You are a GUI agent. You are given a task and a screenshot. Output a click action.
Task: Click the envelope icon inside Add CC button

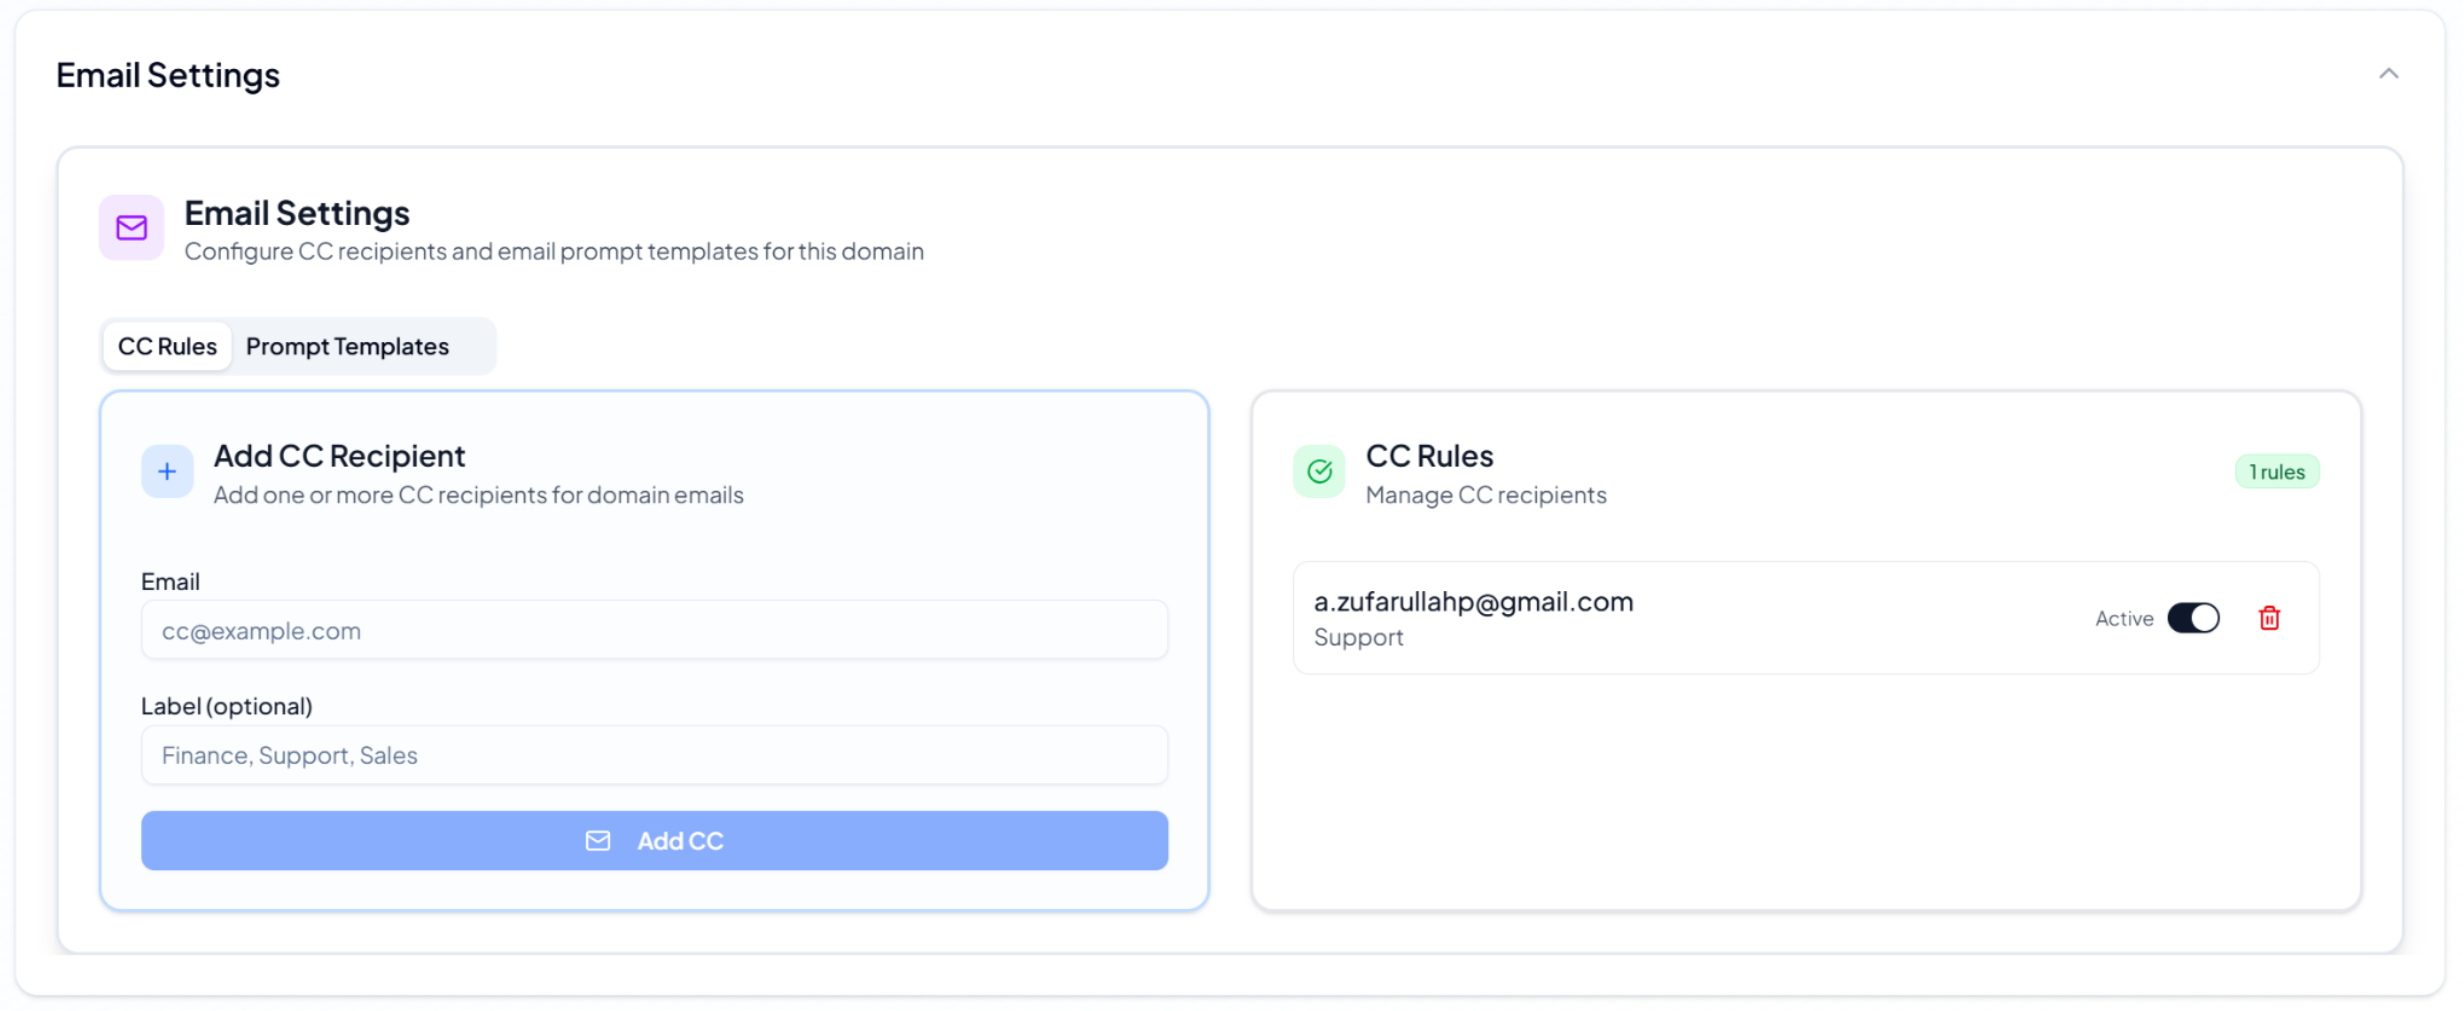click(x=598, y=841)
